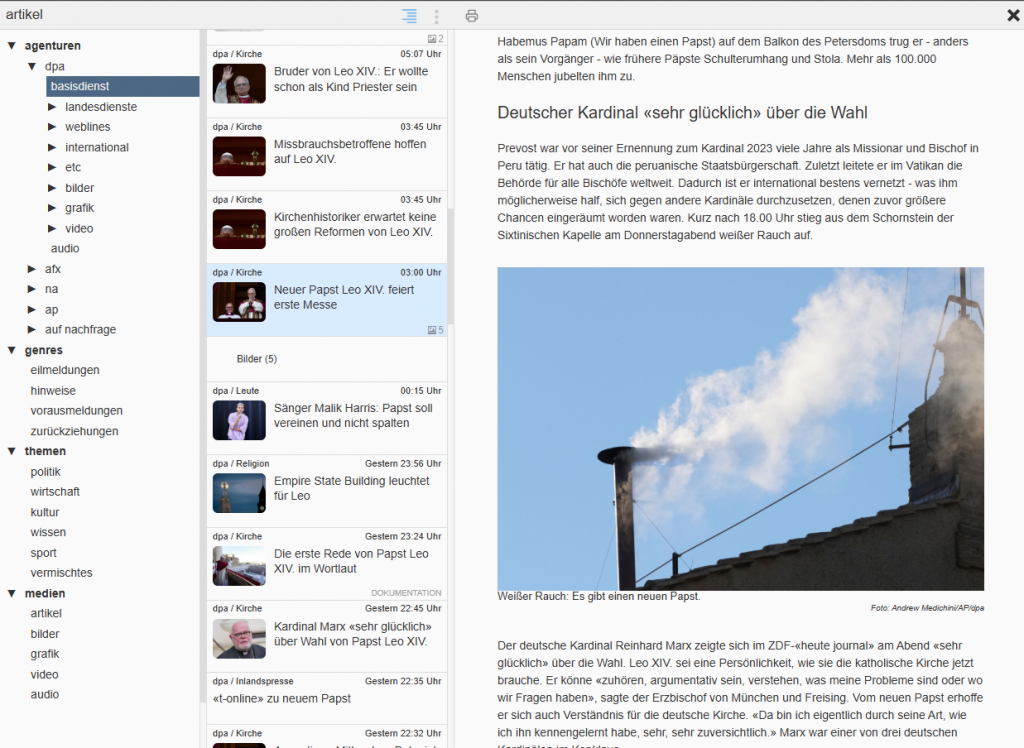
Task: Collapse the agenturen section
Action: tap(12, 46)
